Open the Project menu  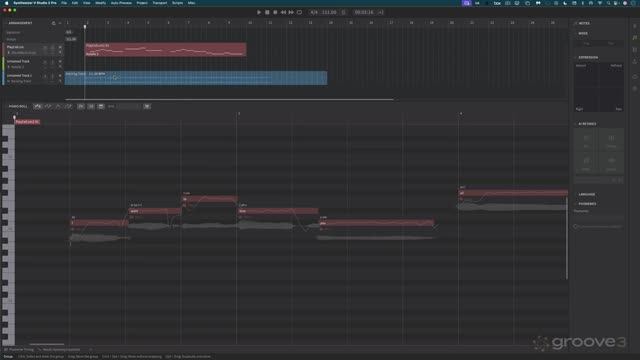pos(142,3)
